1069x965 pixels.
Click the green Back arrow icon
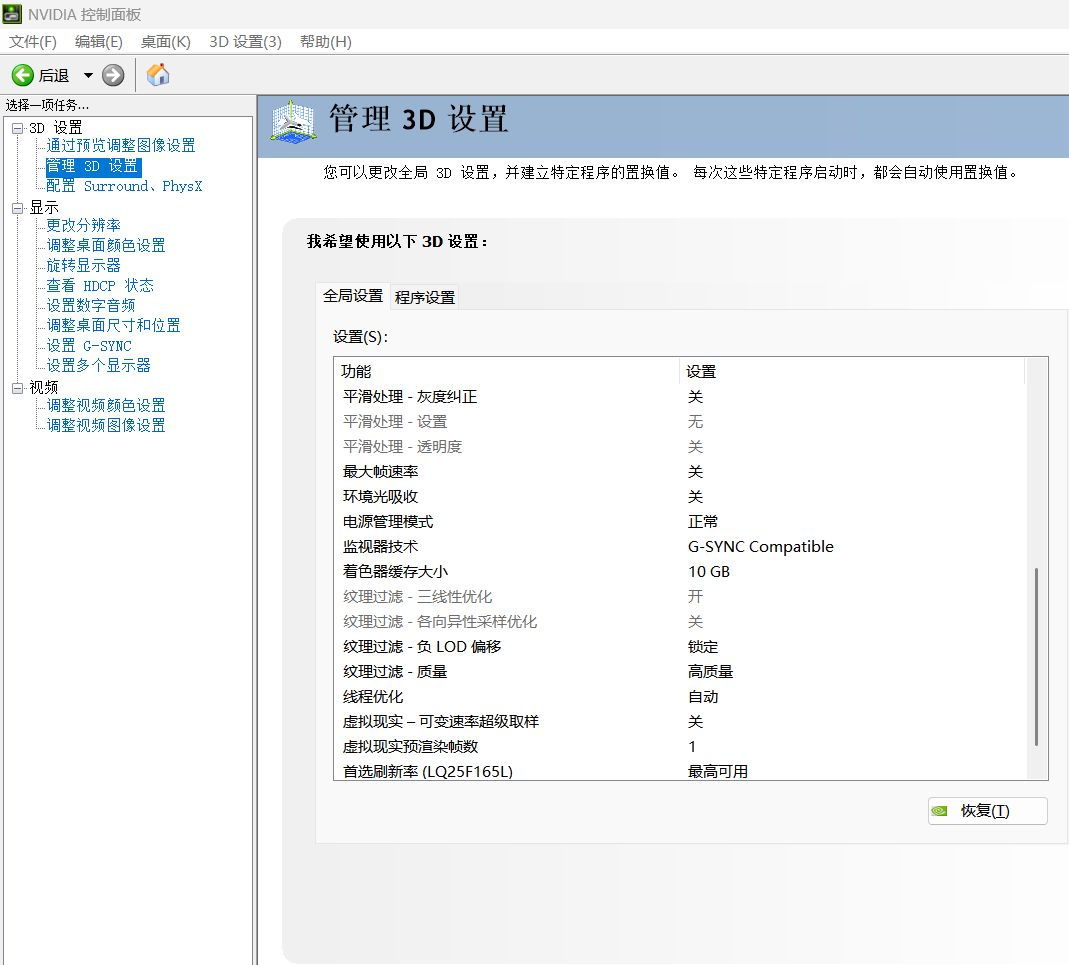pos(22,75)
